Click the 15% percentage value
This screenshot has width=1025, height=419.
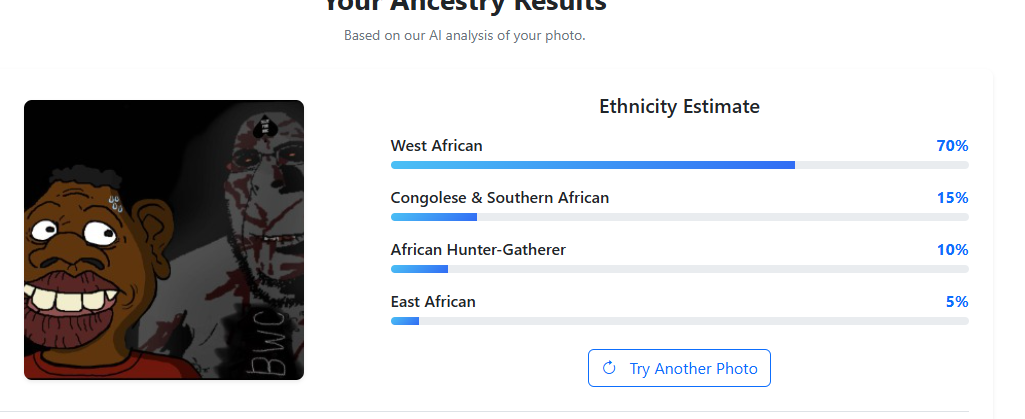(952, 198)
